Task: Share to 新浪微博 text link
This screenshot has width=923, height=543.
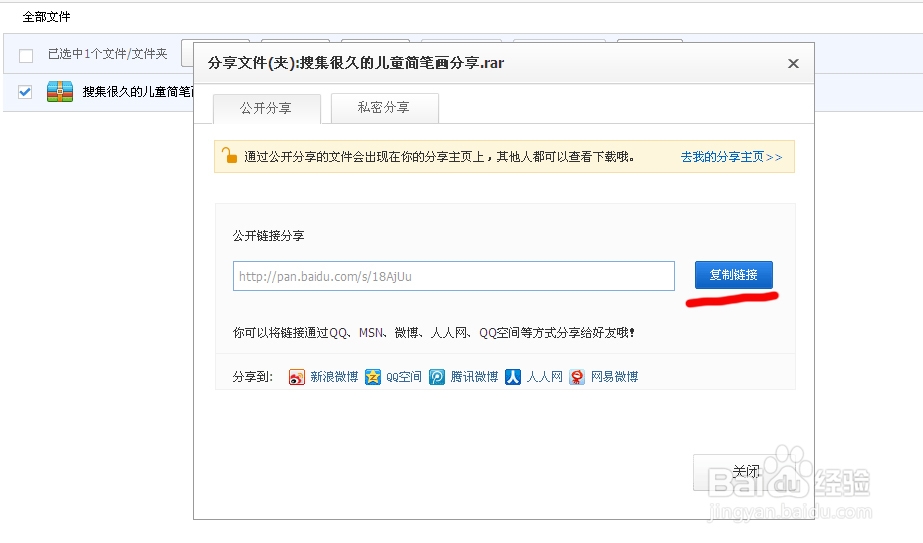Action: (334, 377)
